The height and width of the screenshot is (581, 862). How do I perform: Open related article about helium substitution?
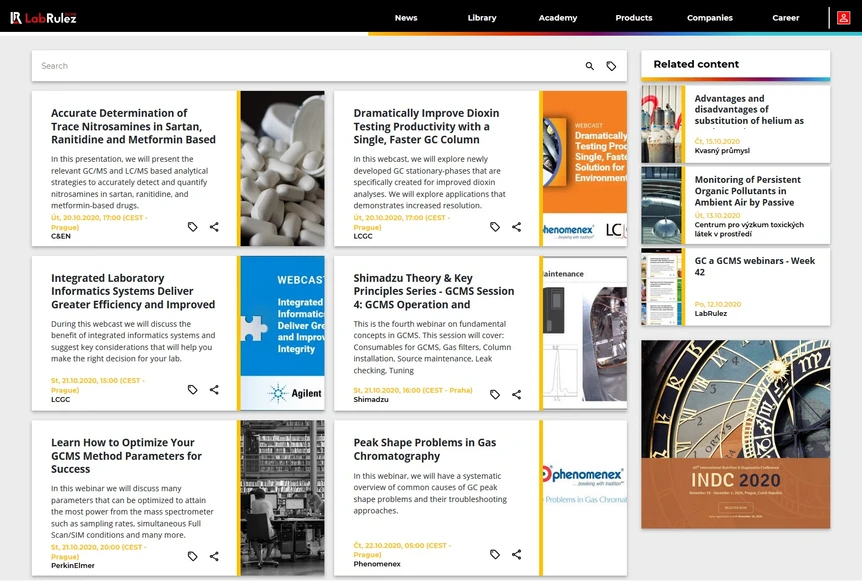(749, 109)
